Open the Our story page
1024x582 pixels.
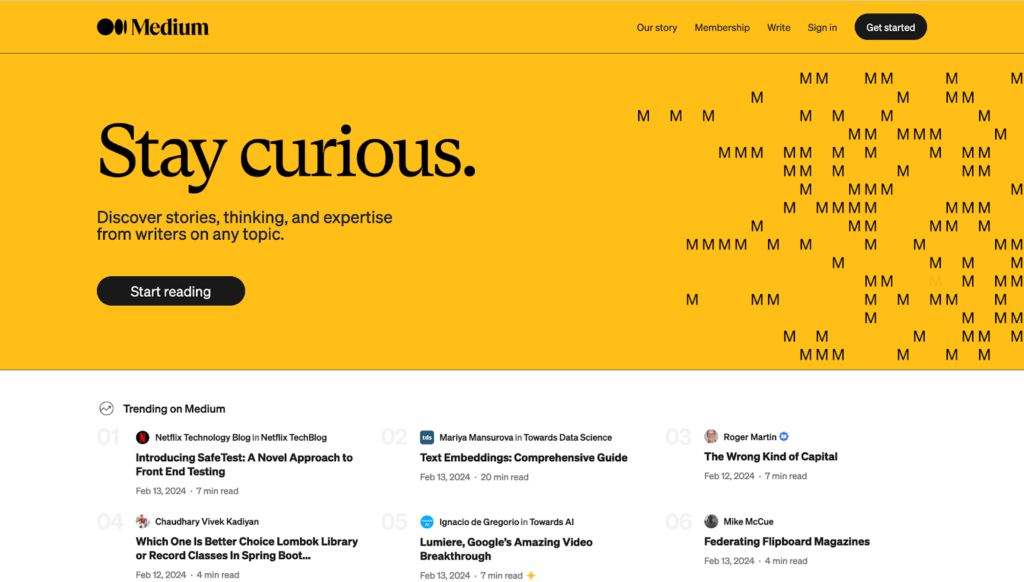click(x=657, y=27)
